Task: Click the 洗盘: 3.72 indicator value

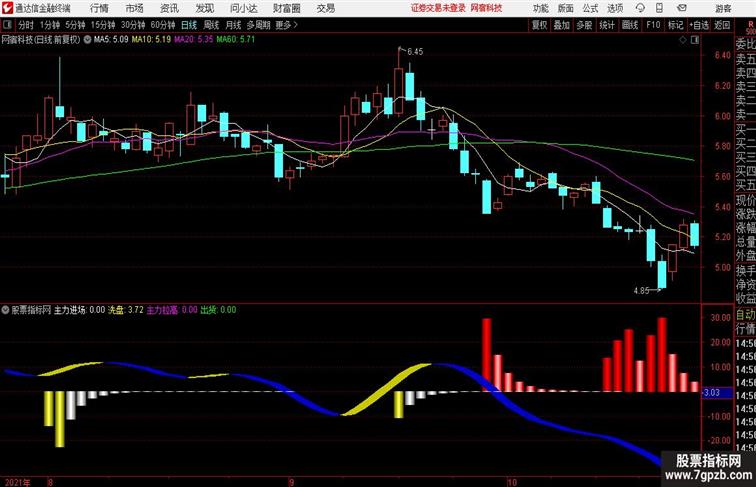Action: tap(125, 310)
